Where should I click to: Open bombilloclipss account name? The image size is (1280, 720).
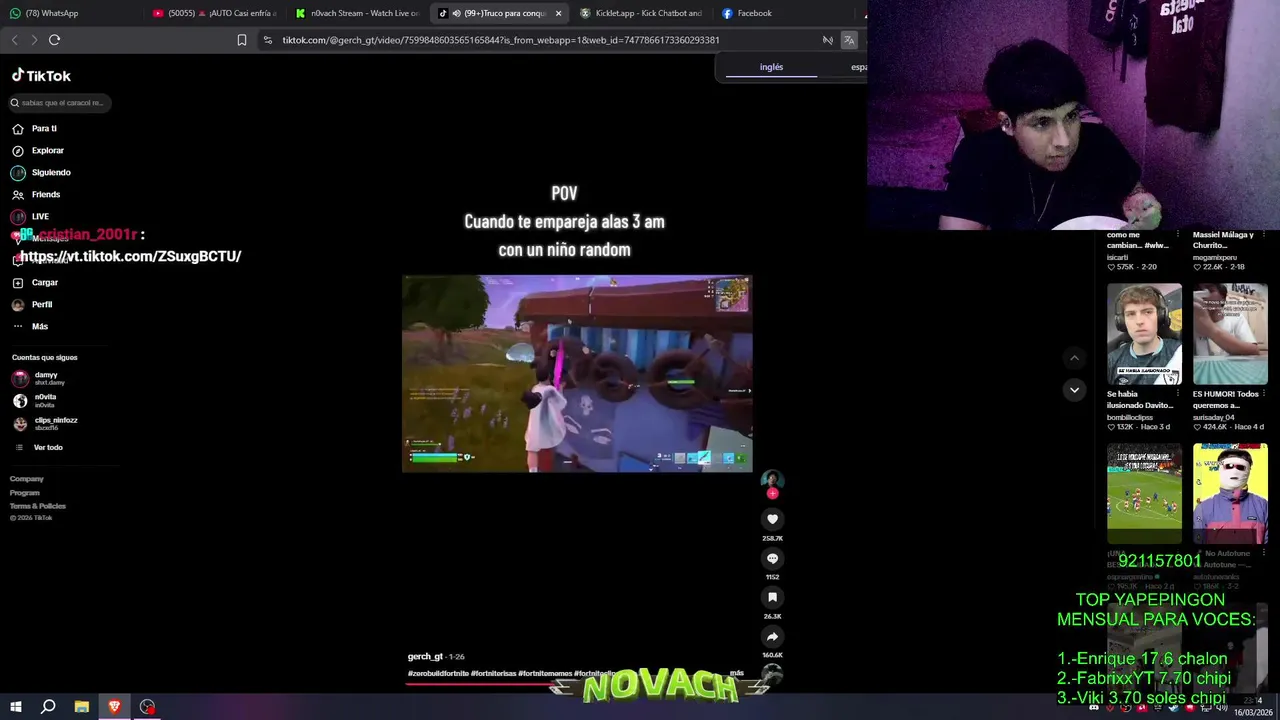1130,417
